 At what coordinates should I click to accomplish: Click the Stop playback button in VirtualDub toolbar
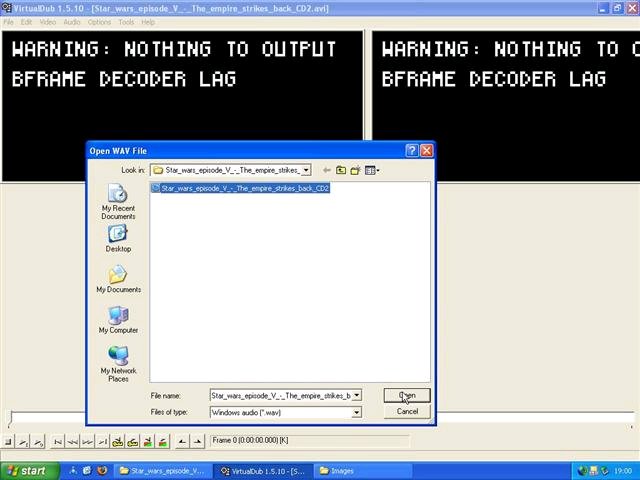pos(8,442)
